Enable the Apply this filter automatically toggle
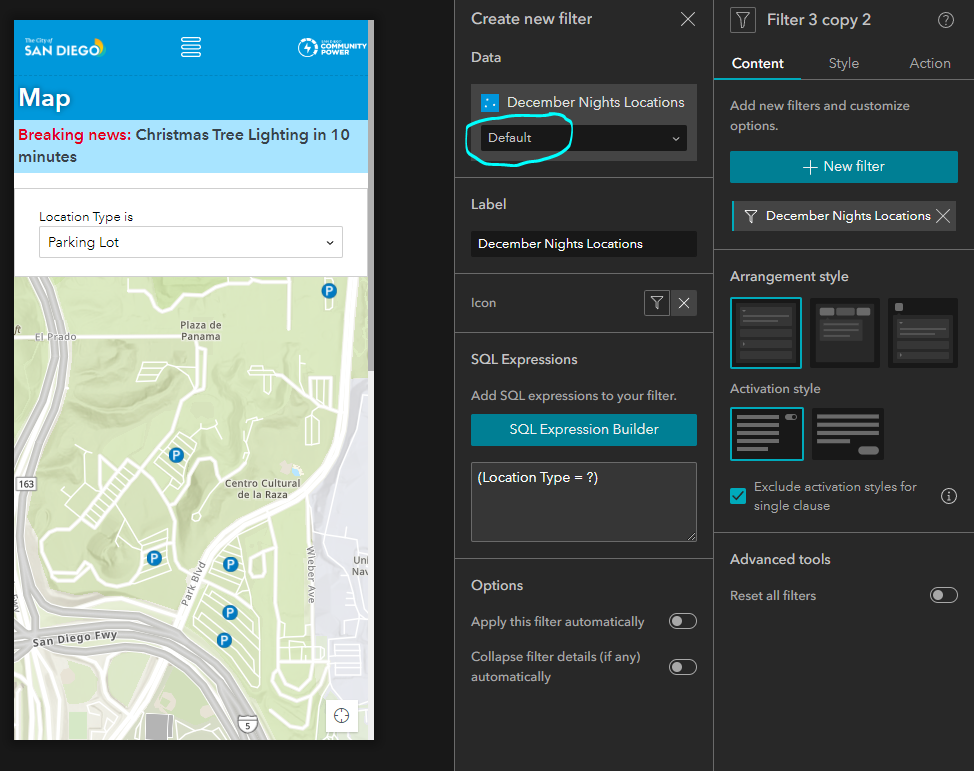The image size is (974, 771). pyautogui.click(x=682, y=621)
